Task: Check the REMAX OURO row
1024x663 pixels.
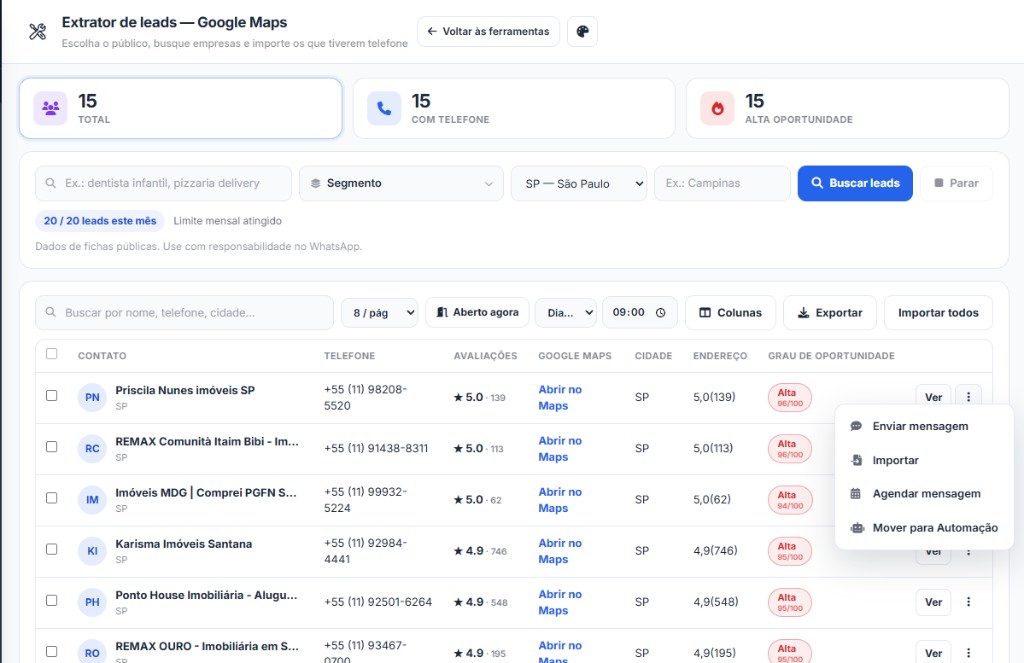Action: click(x=52, y=651)
